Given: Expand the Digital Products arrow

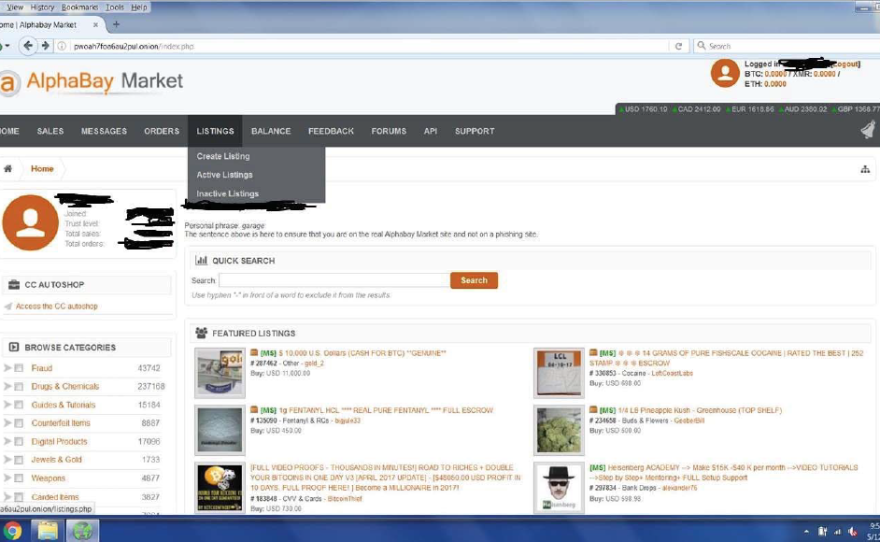Looking at the screenshot, I should (7, 442).
